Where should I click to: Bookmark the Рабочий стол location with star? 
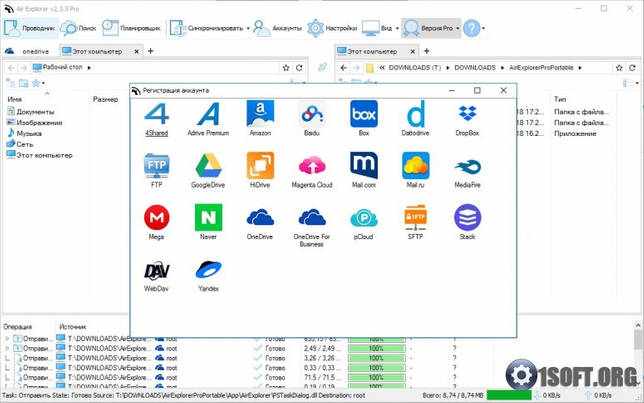coord(286,68)
